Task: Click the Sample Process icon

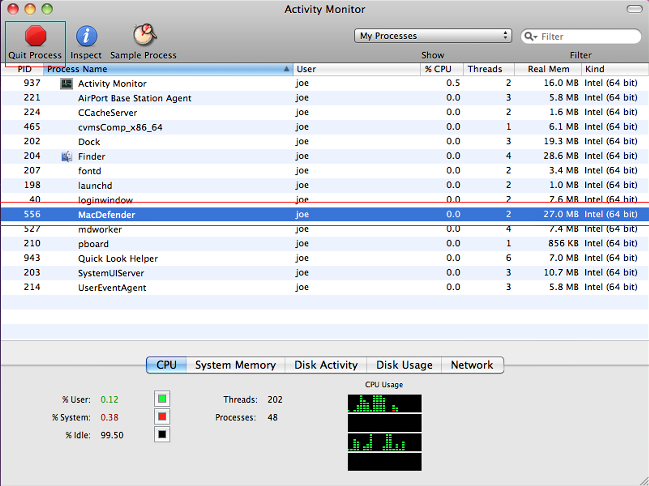Action: 143,37
